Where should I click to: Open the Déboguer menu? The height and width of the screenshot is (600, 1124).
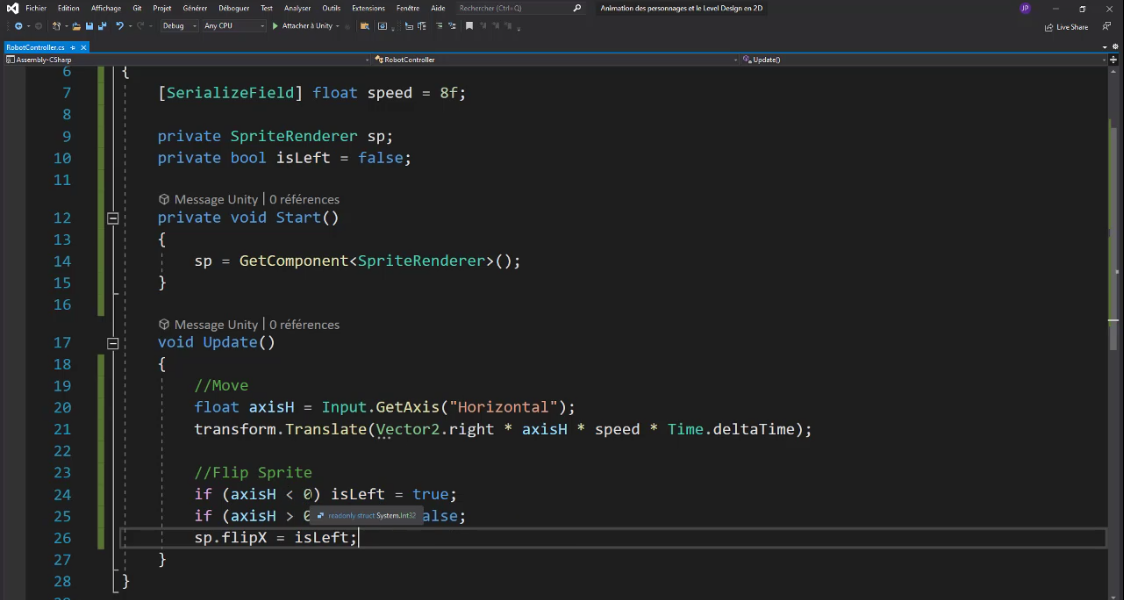point(233,8)
